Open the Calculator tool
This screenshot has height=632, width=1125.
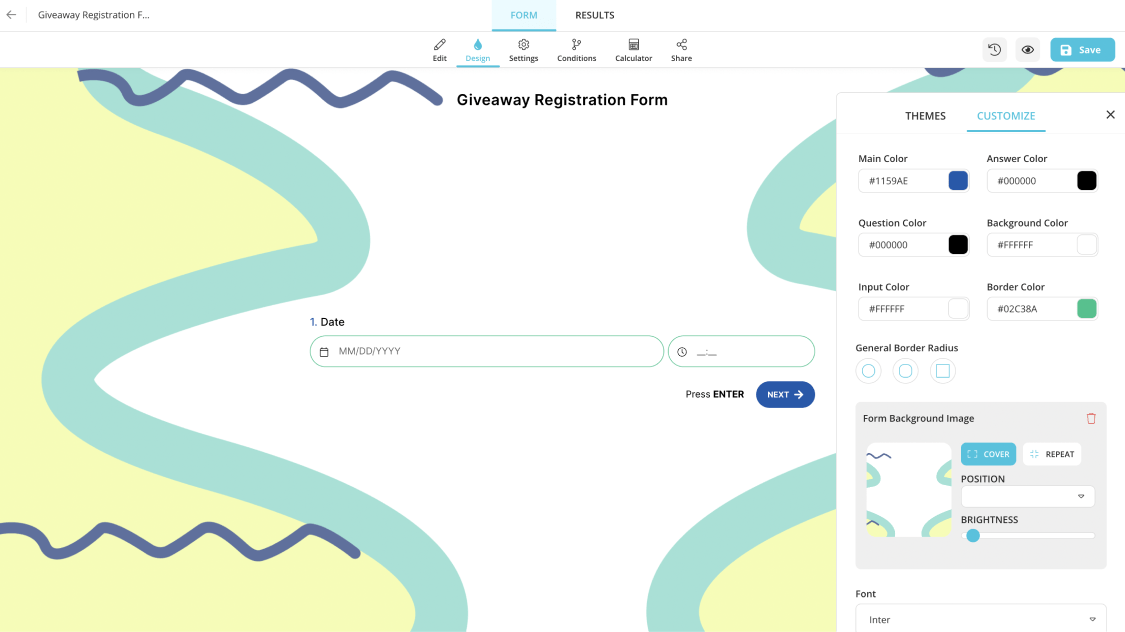(633, 50)
